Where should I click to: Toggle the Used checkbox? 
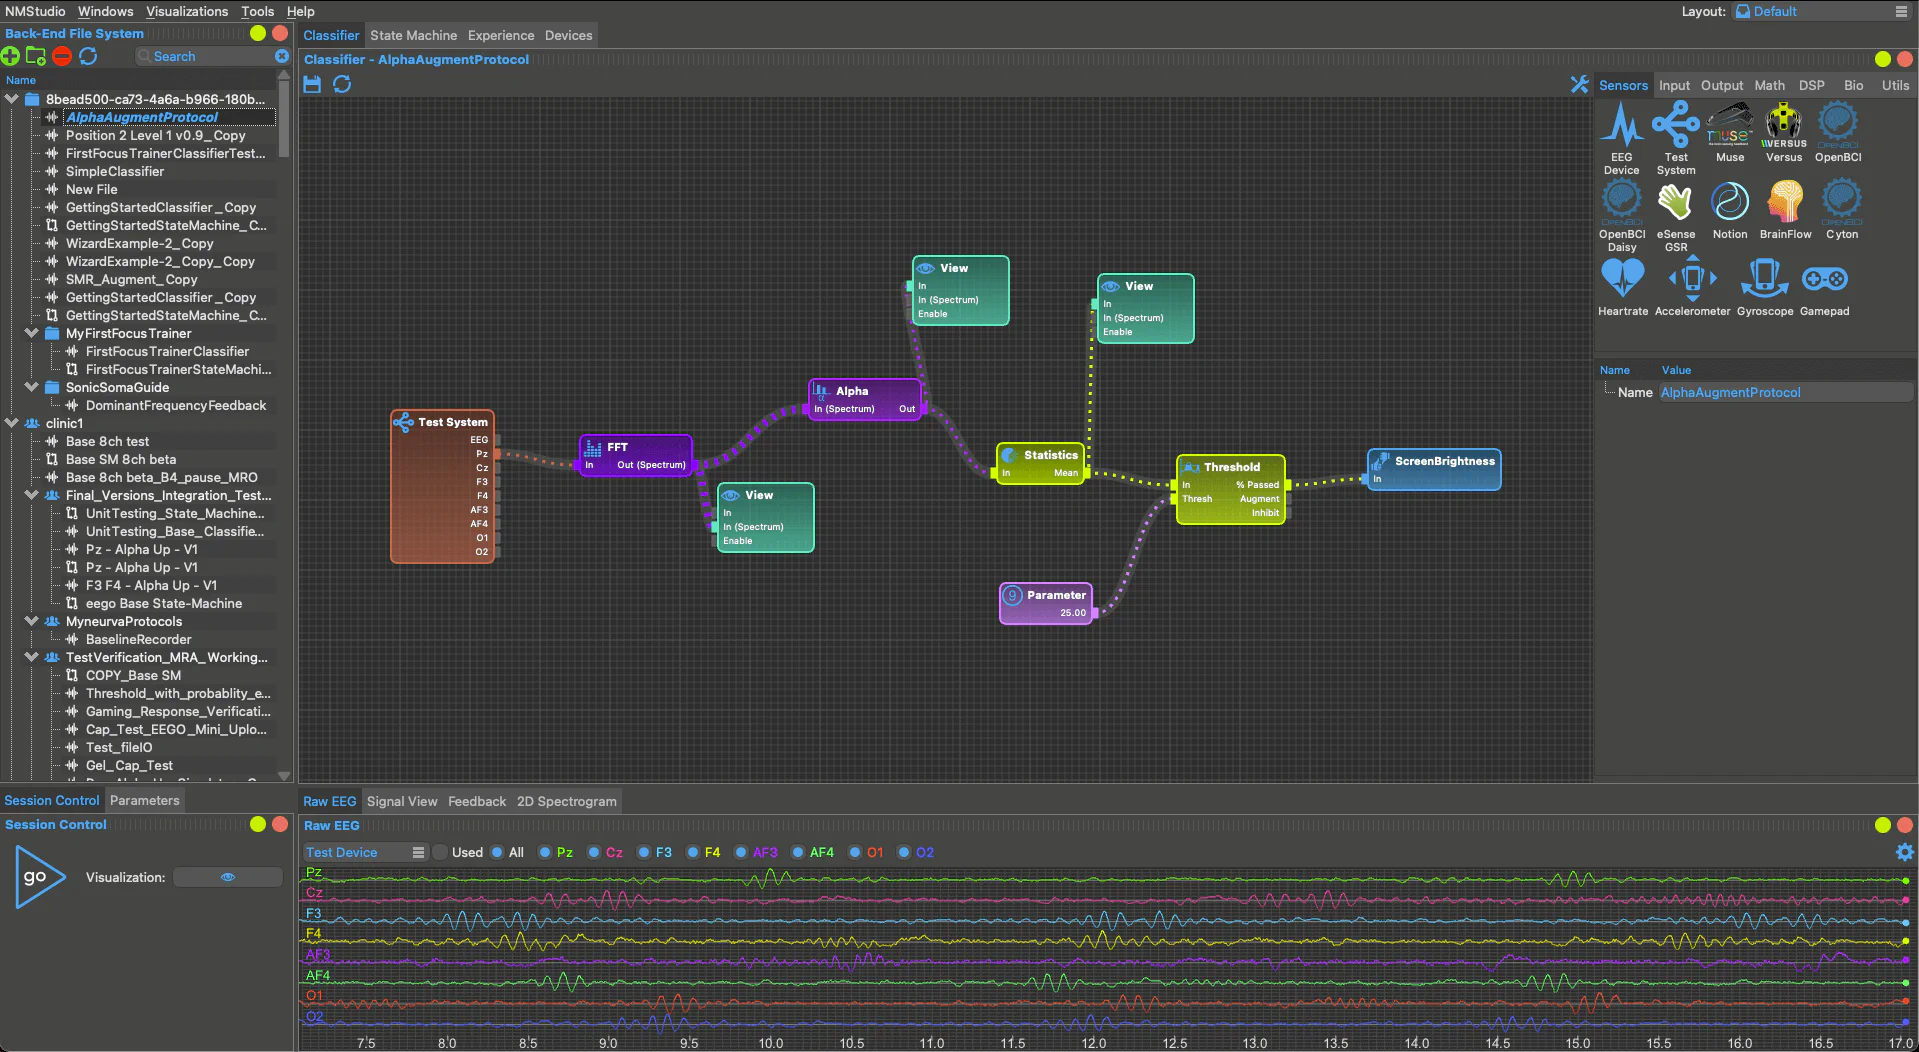439,853
